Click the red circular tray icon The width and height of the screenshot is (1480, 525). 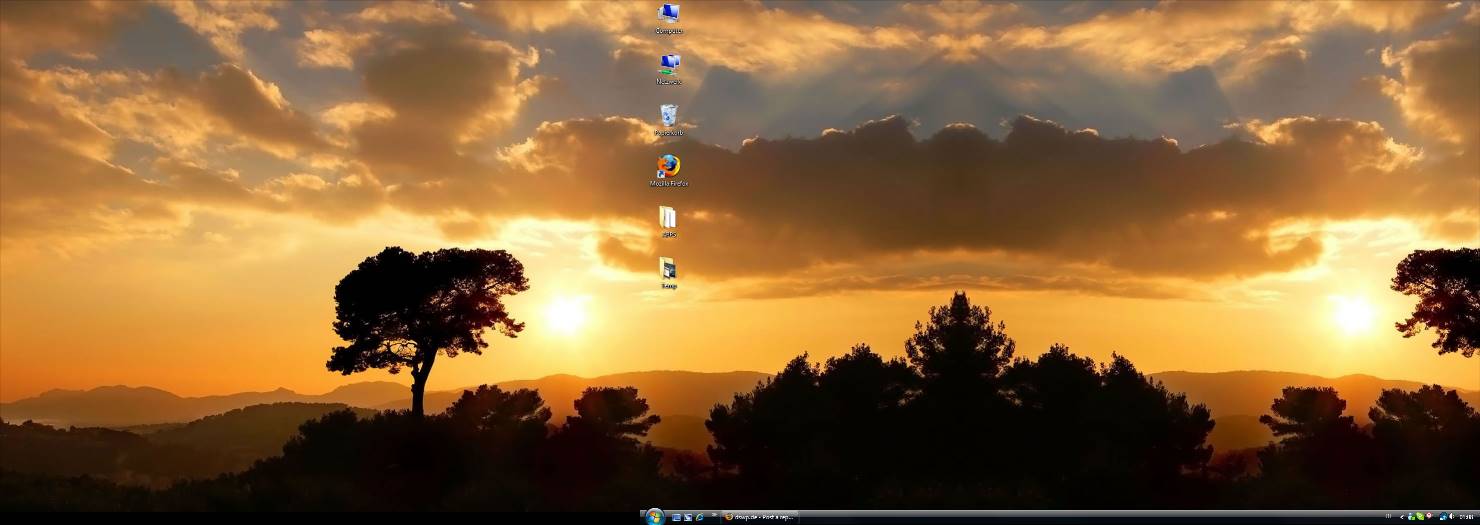coord(1429,517)
